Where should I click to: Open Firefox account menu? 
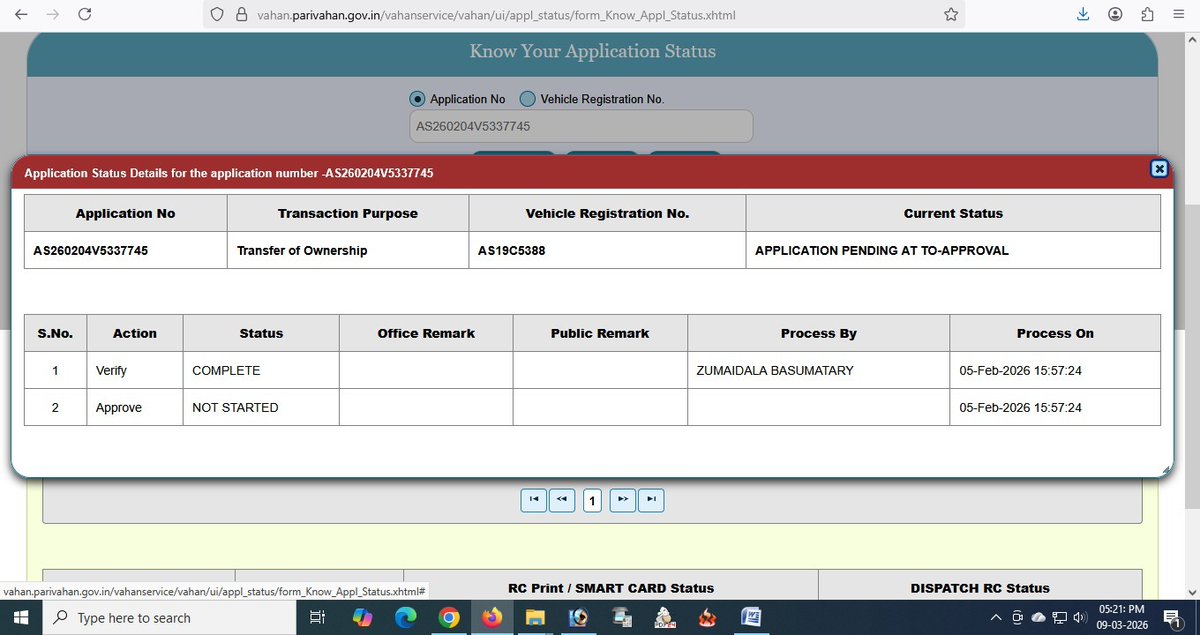tap(1115, 15)
